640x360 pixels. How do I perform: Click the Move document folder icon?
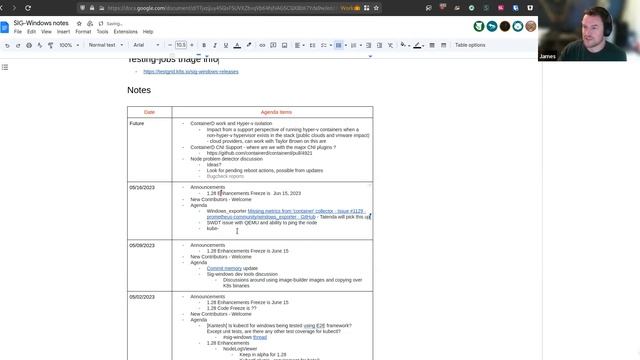coord(90,24)
